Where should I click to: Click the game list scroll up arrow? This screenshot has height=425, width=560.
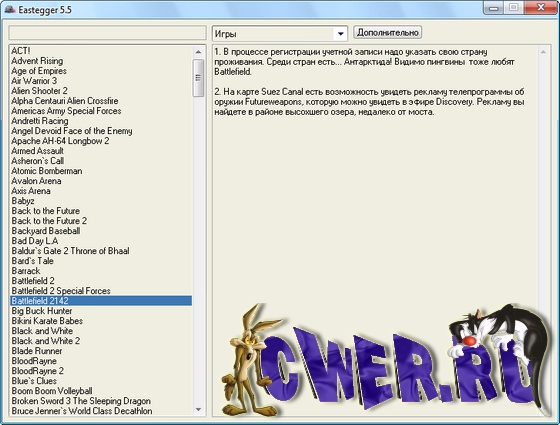pos(199,52)
